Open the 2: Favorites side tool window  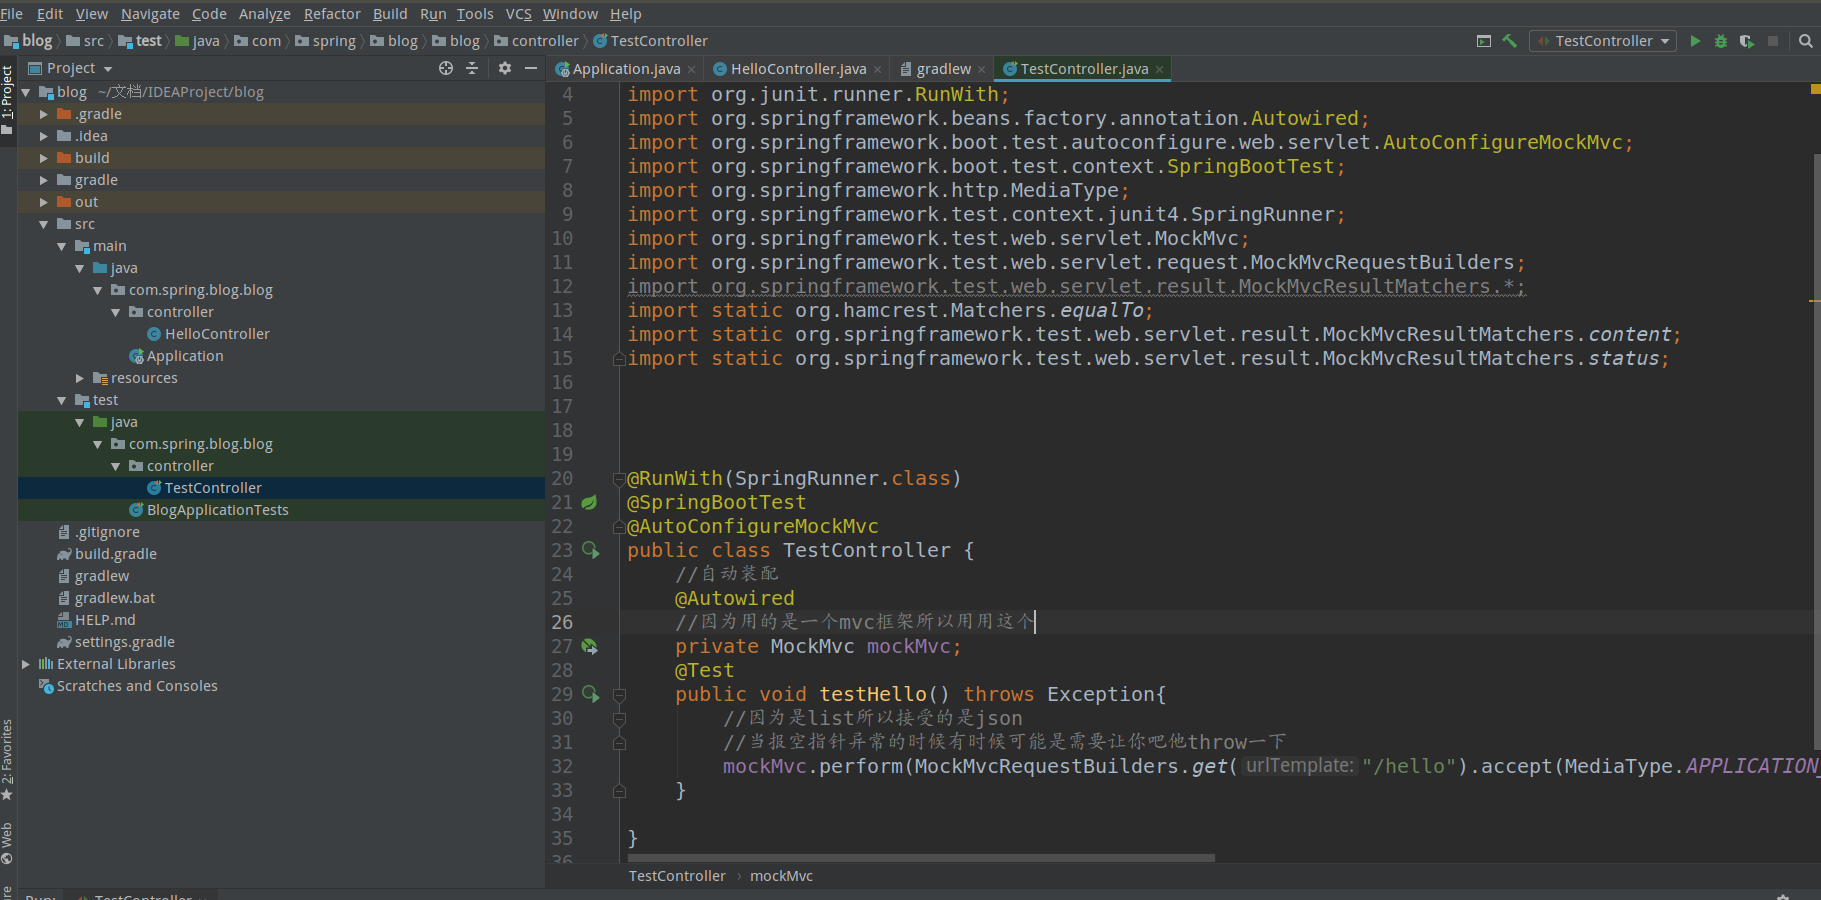coord(8,760)
